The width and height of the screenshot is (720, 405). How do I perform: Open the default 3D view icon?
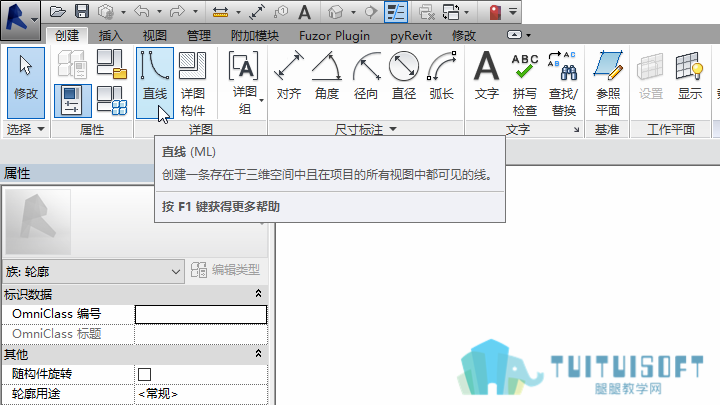pos(336,12)
